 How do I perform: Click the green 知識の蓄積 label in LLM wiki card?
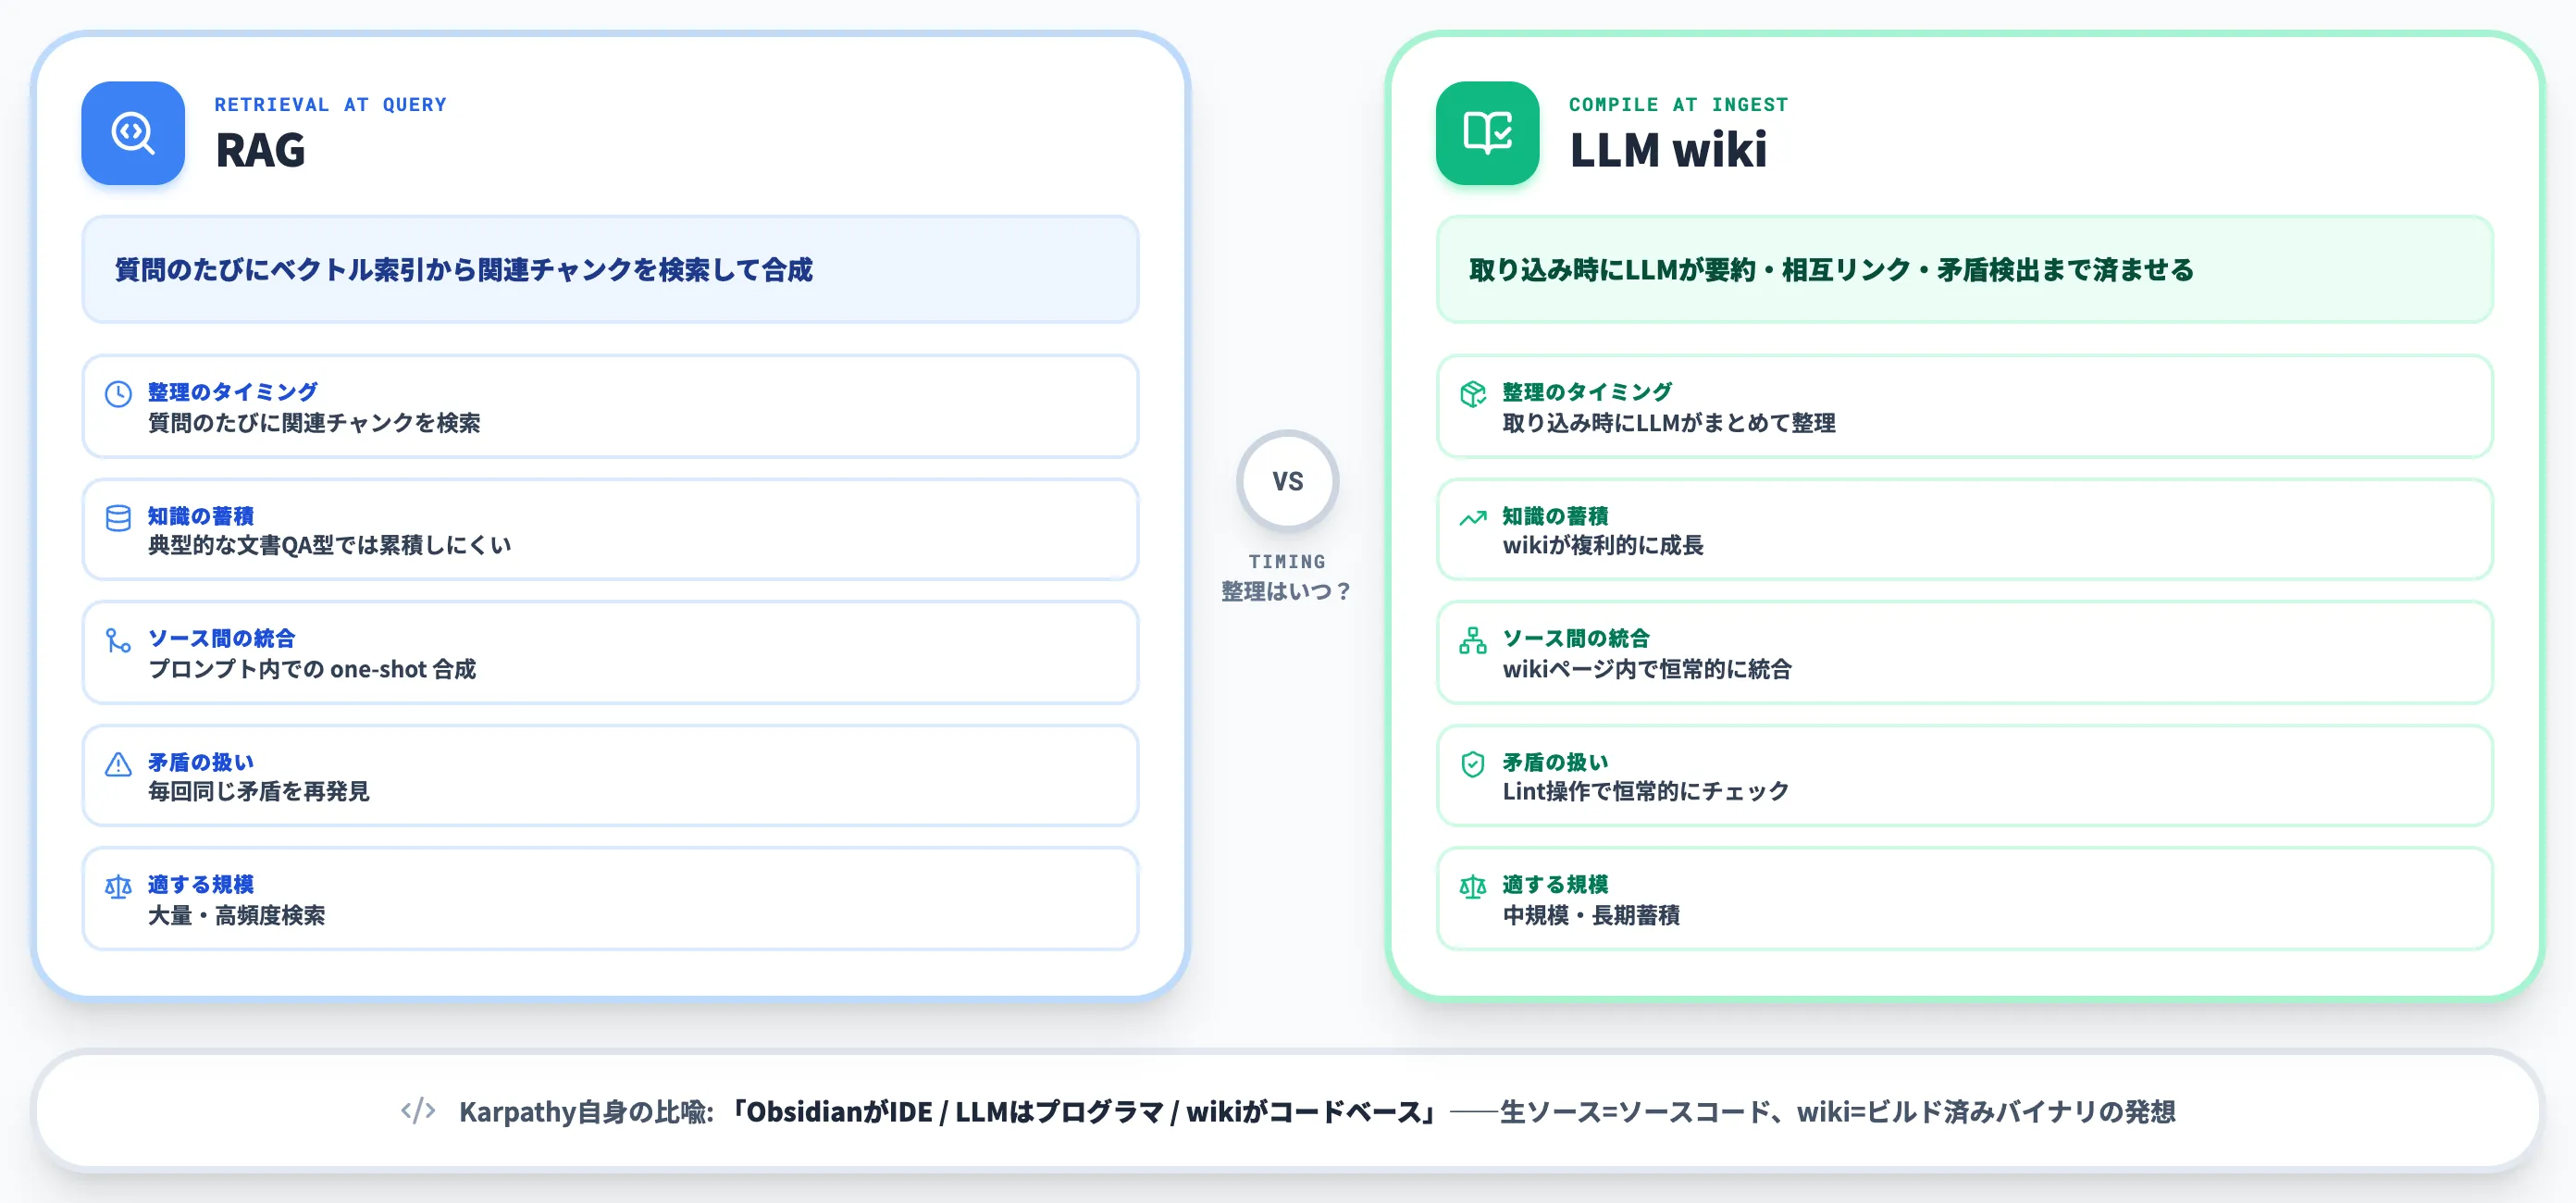pos(1555,516)
